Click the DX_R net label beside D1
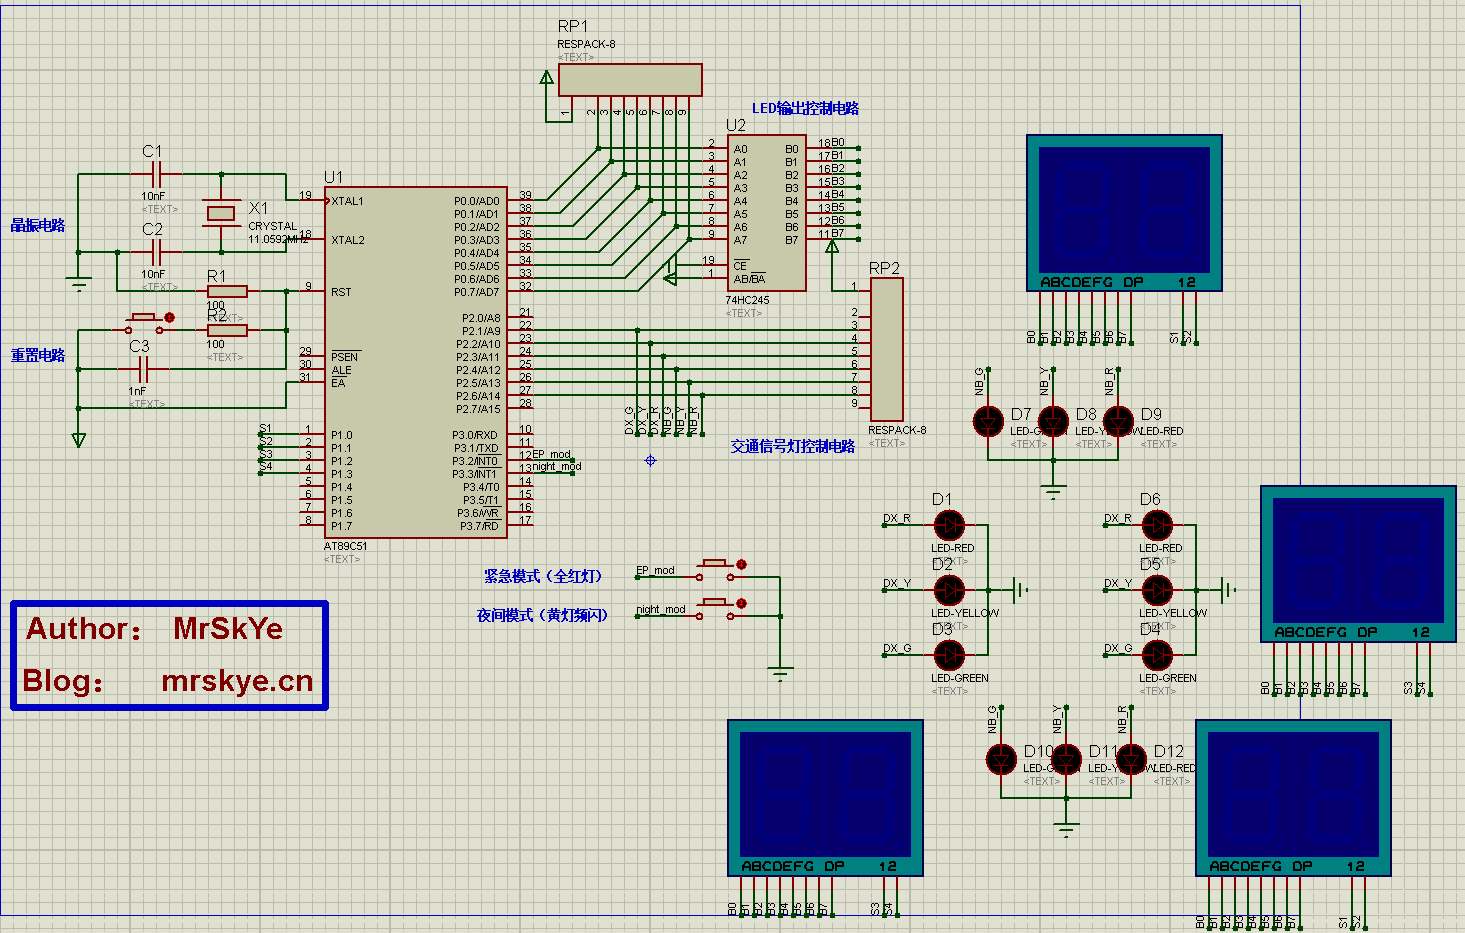The width and height of the screenshot is (1465, 933). pyautogui.click(x=897, y=518)
